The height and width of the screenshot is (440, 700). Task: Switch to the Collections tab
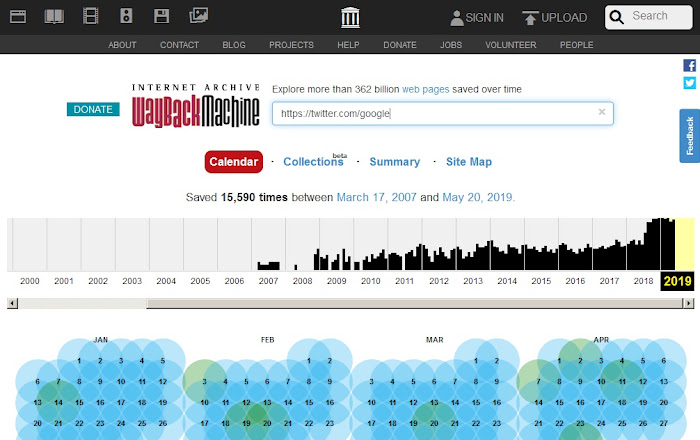click(x=313, y=162)
